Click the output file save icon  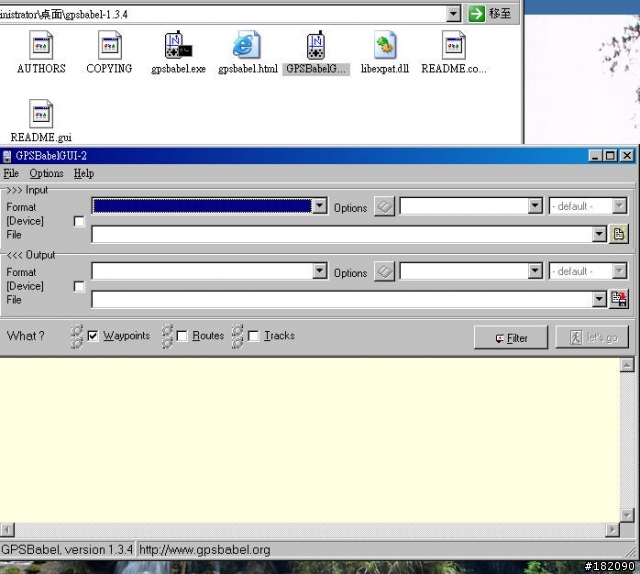[x=619, y=299]
